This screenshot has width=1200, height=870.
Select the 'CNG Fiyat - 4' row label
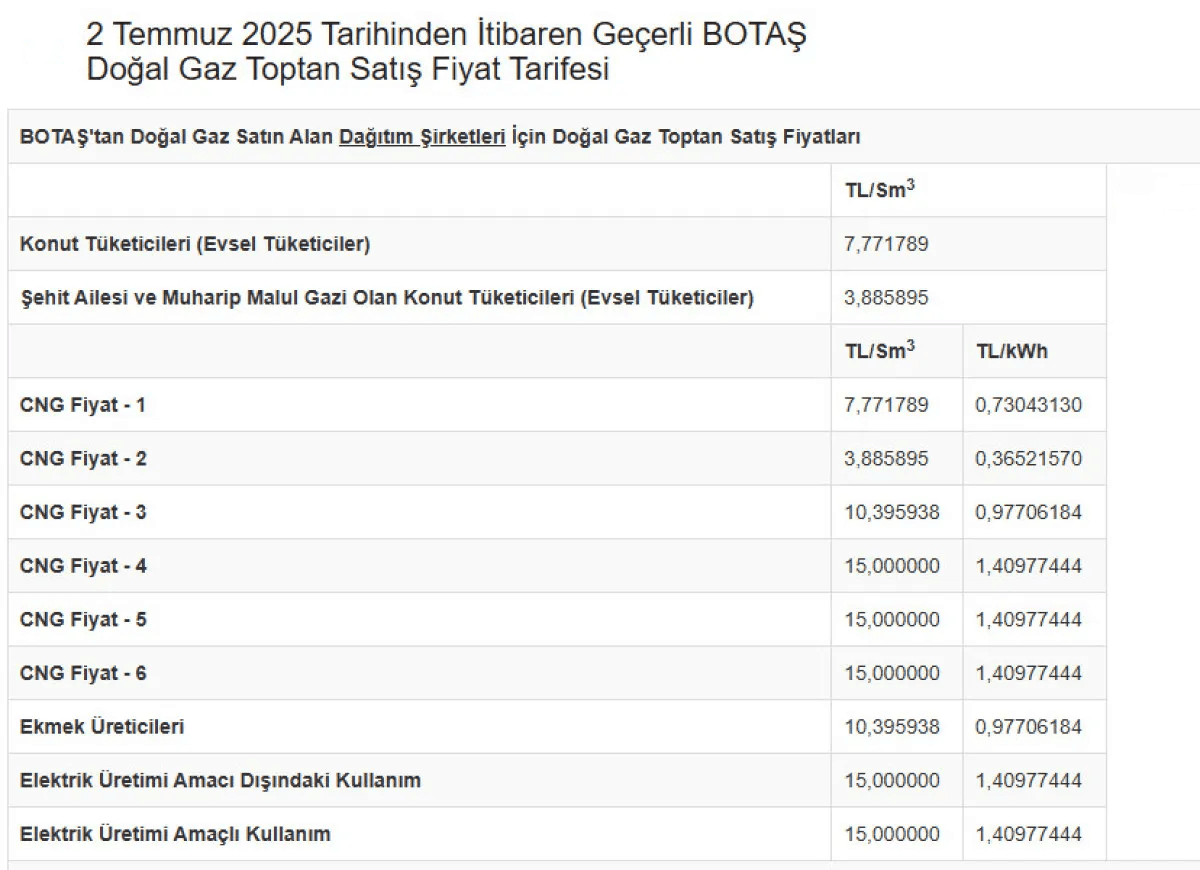(x=83, y=566)
